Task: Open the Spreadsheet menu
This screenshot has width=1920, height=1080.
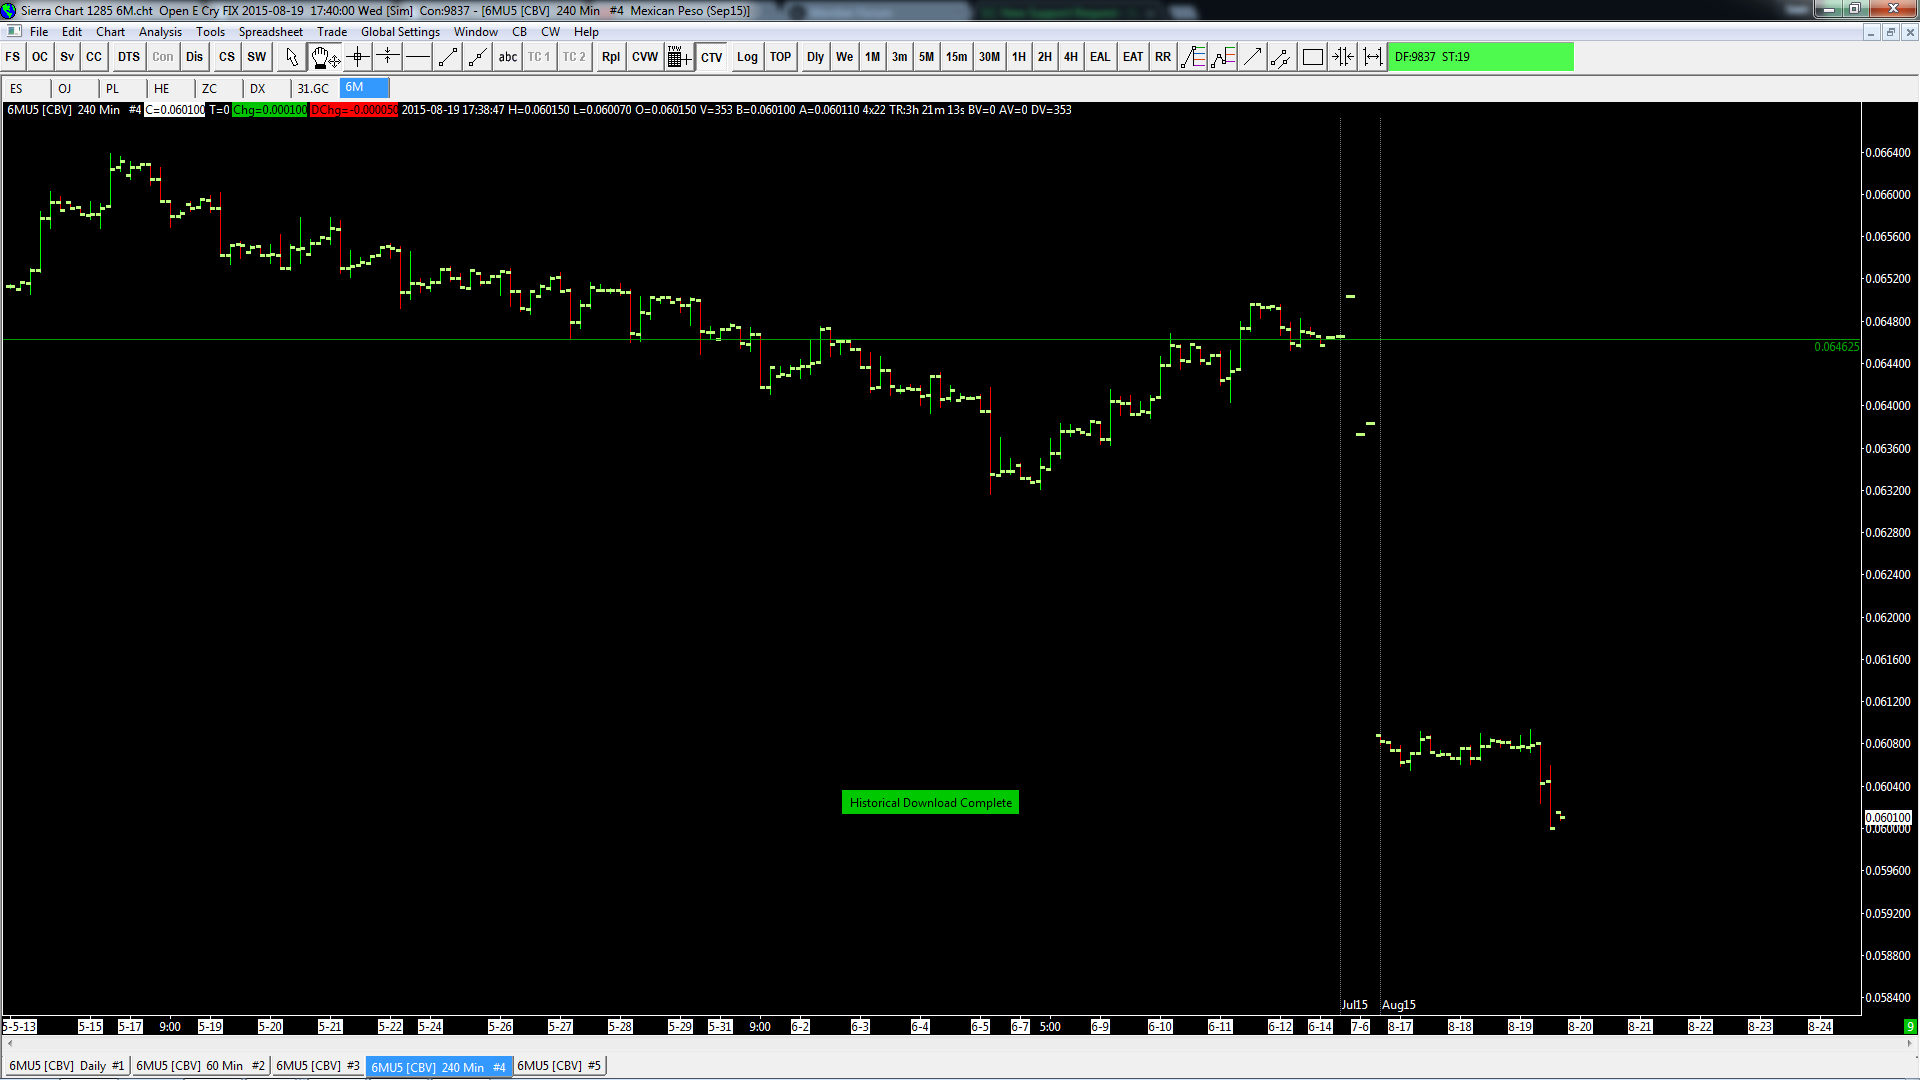Action: [270, 32]
